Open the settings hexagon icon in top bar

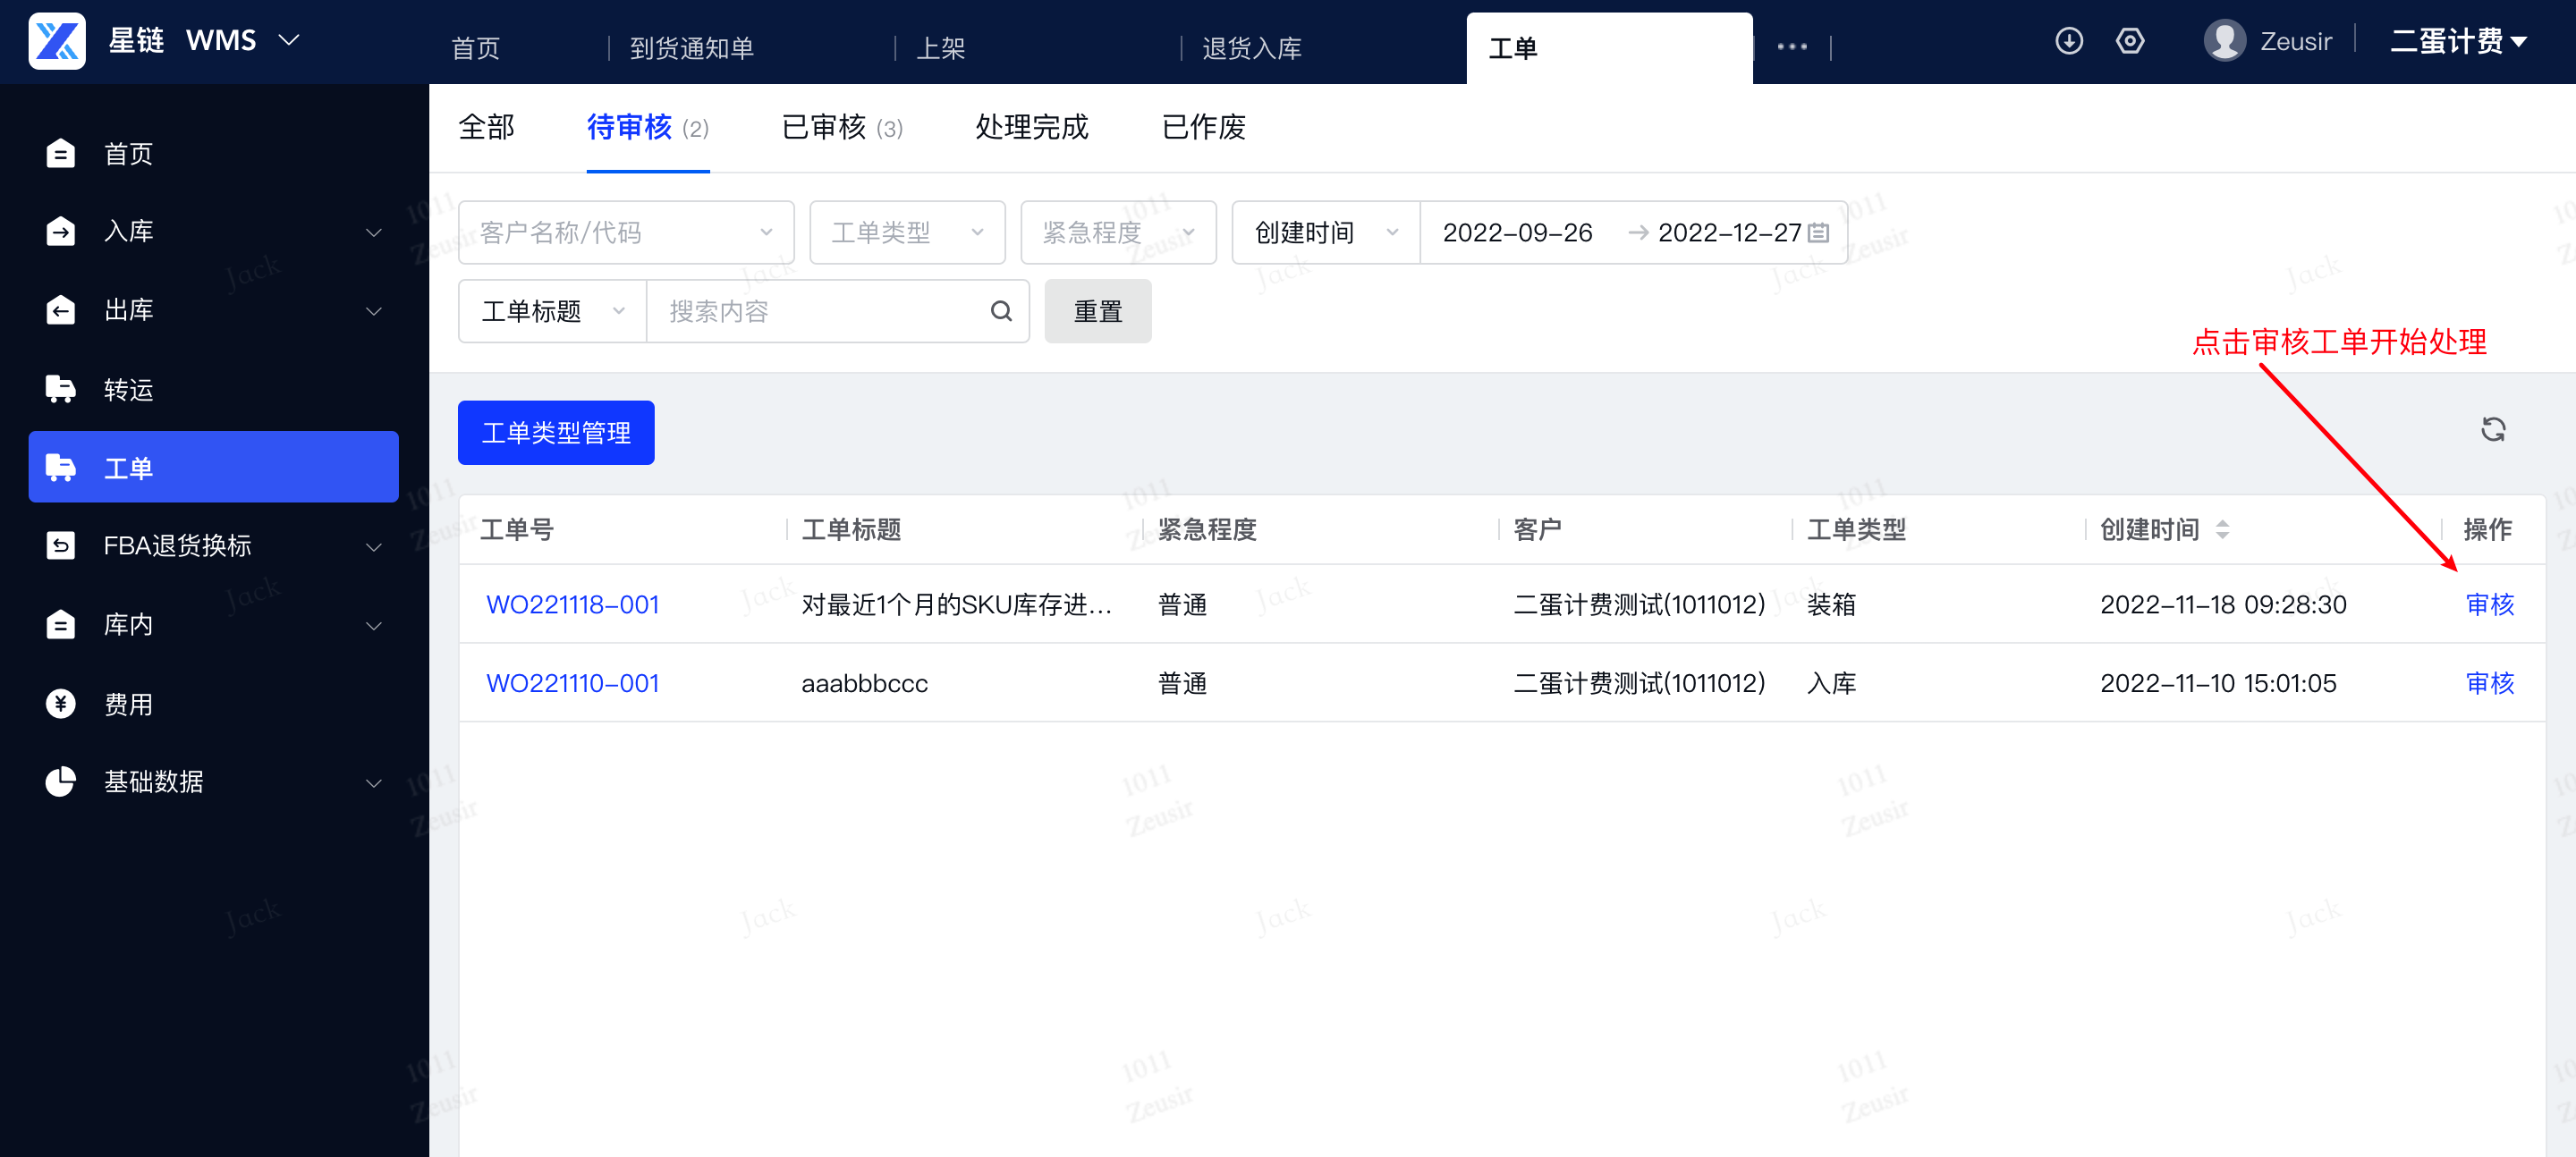tap(2129, 41)
